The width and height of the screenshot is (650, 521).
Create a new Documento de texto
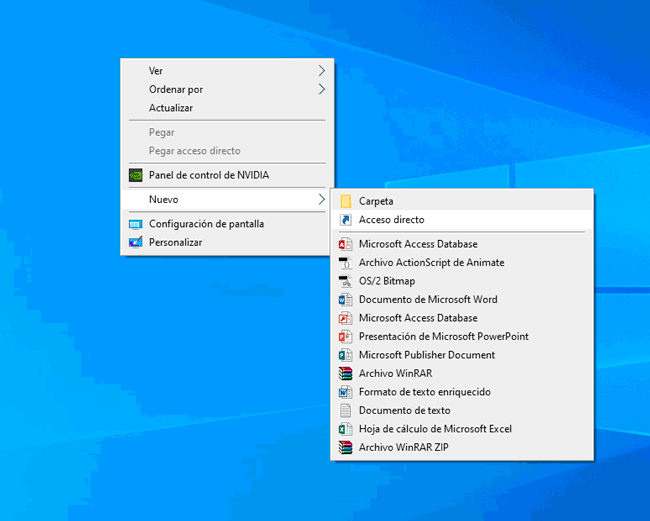click(x=462, y=410)
